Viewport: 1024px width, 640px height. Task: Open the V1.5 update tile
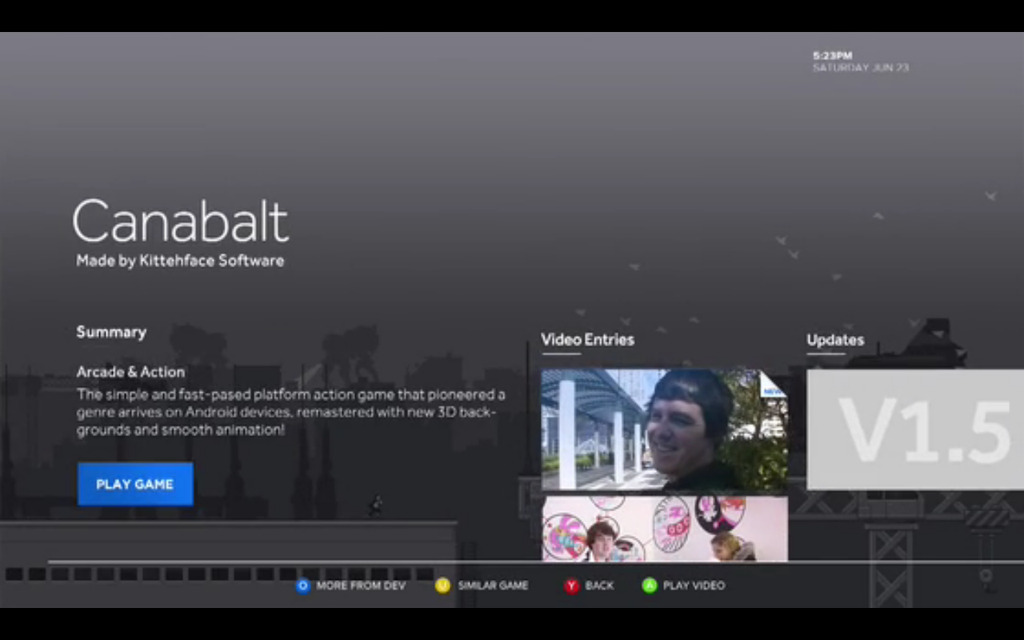click(x=915, y=430)
